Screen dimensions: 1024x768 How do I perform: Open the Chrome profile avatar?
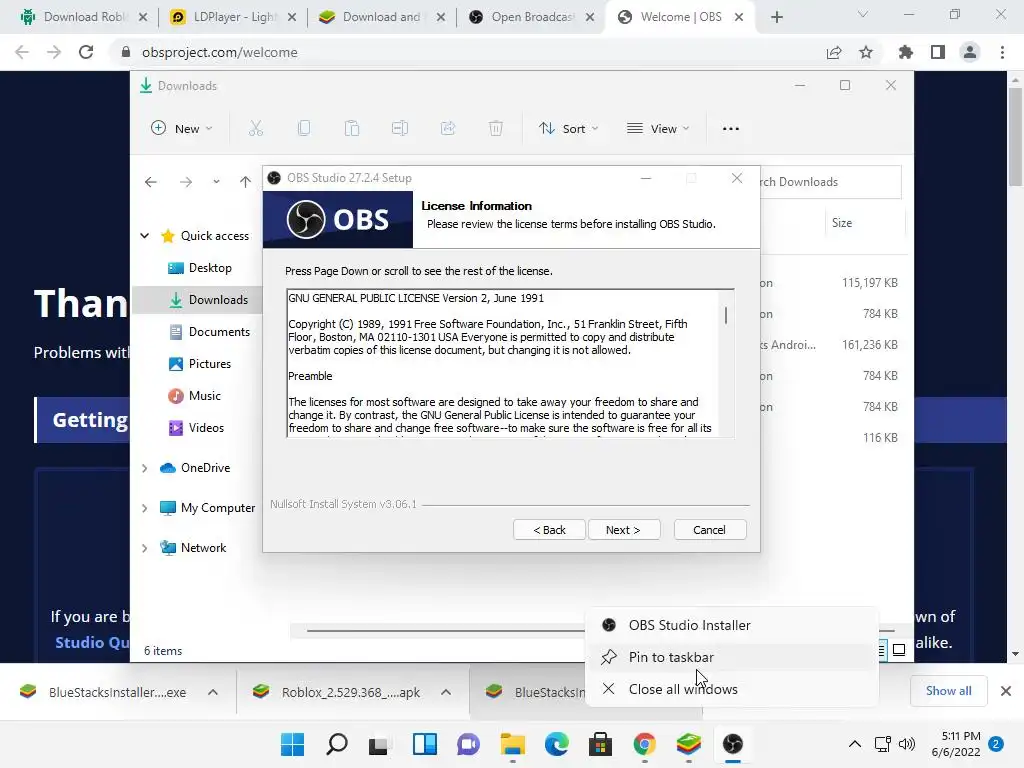click(970, 52)
